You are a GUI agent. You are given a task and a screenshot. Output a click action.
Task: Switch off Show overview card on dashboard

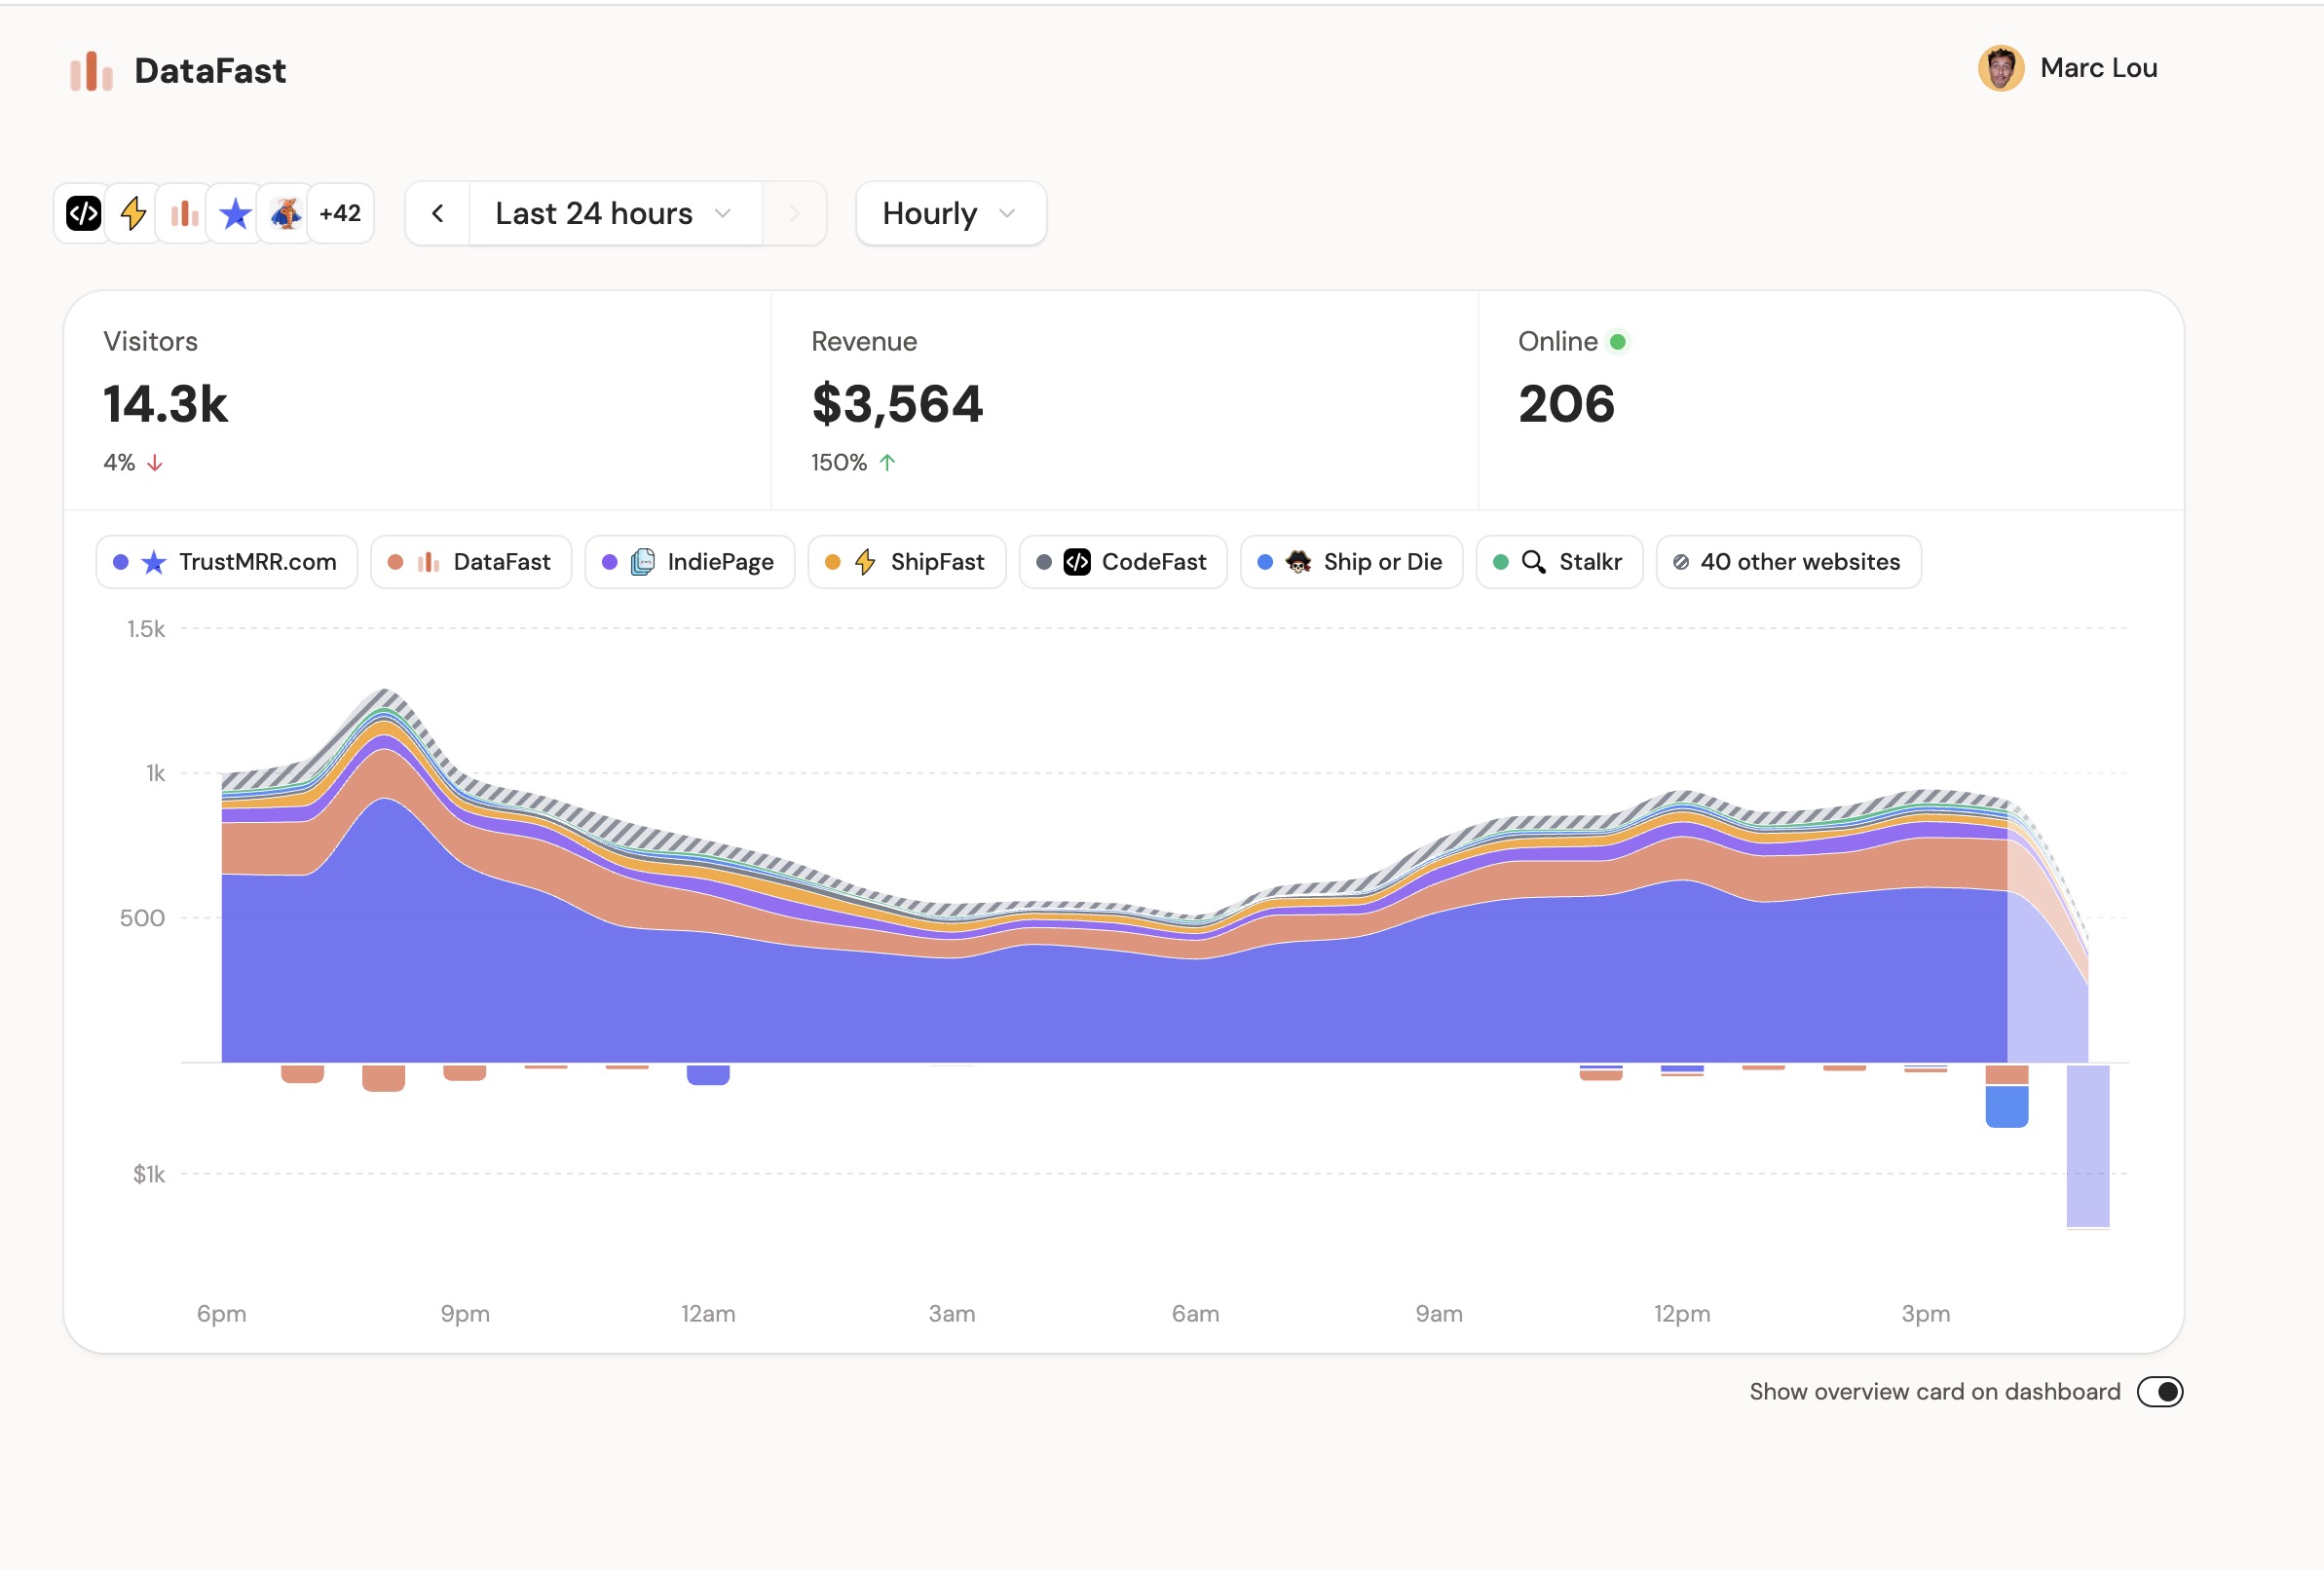(x=2159, y=1392)
